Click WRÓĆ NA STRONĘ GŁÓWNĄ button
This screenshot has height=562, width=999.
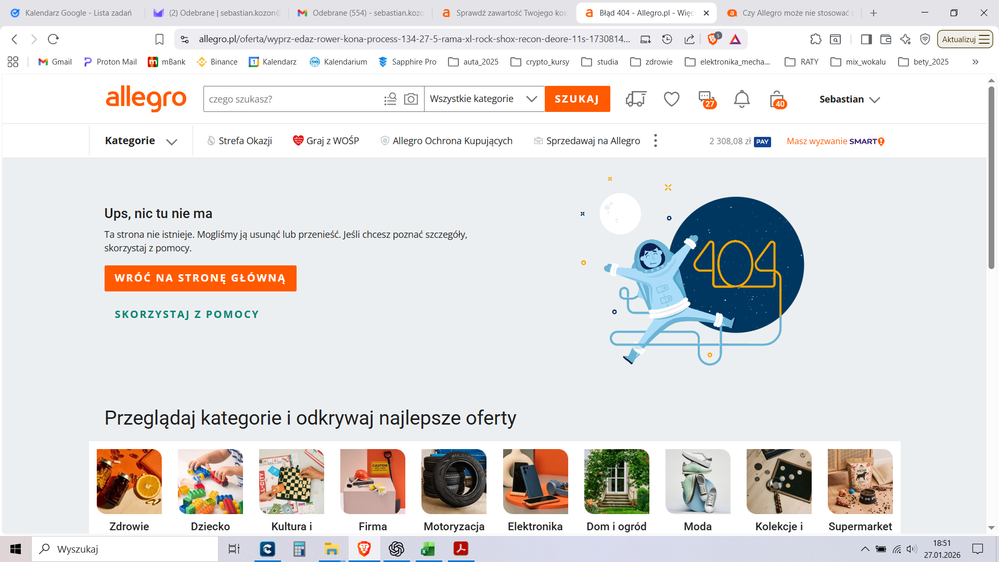(200, 278)
